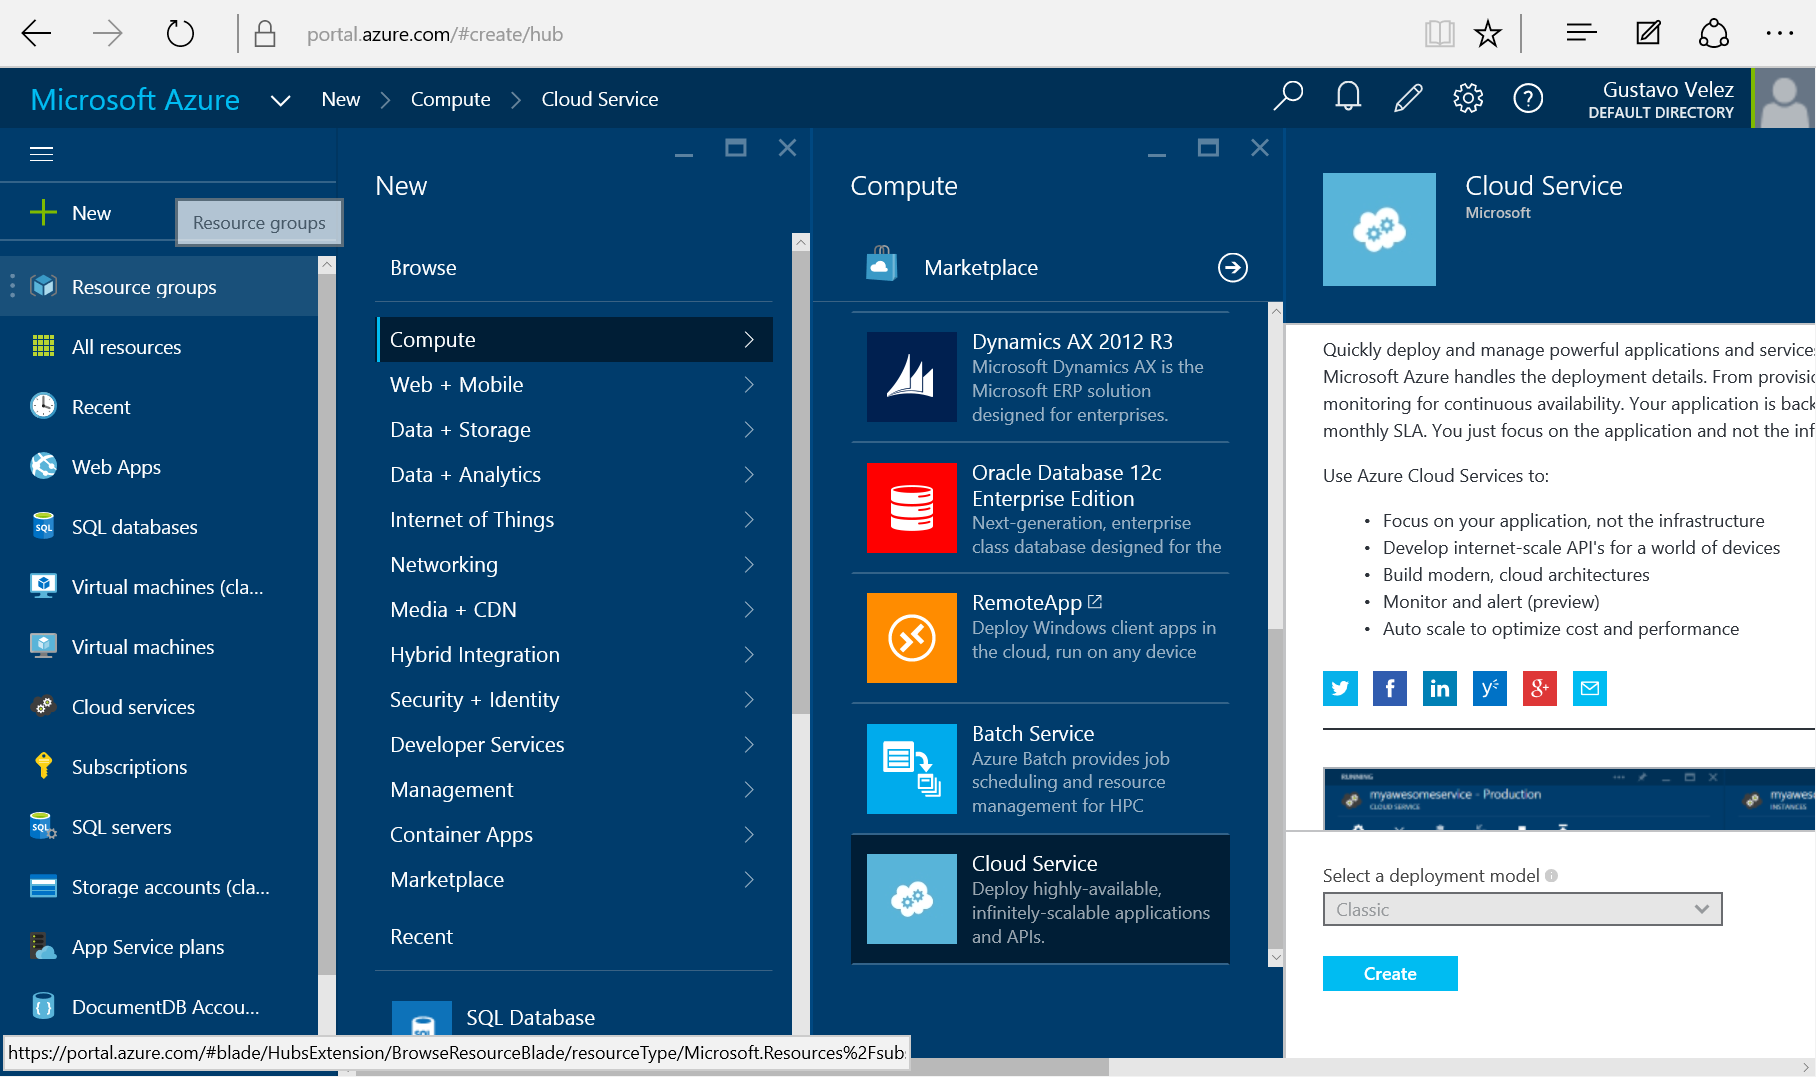This screenshot has height=1077, width=1816.
Task: Expand the Networking category
Action: 575,564
